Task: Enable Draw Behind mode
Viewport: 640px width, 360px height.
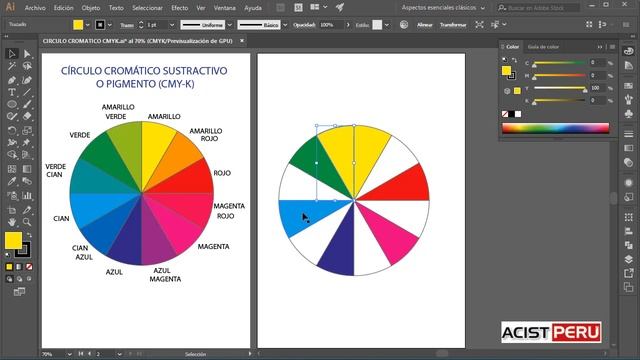Action: coord(19,279)
